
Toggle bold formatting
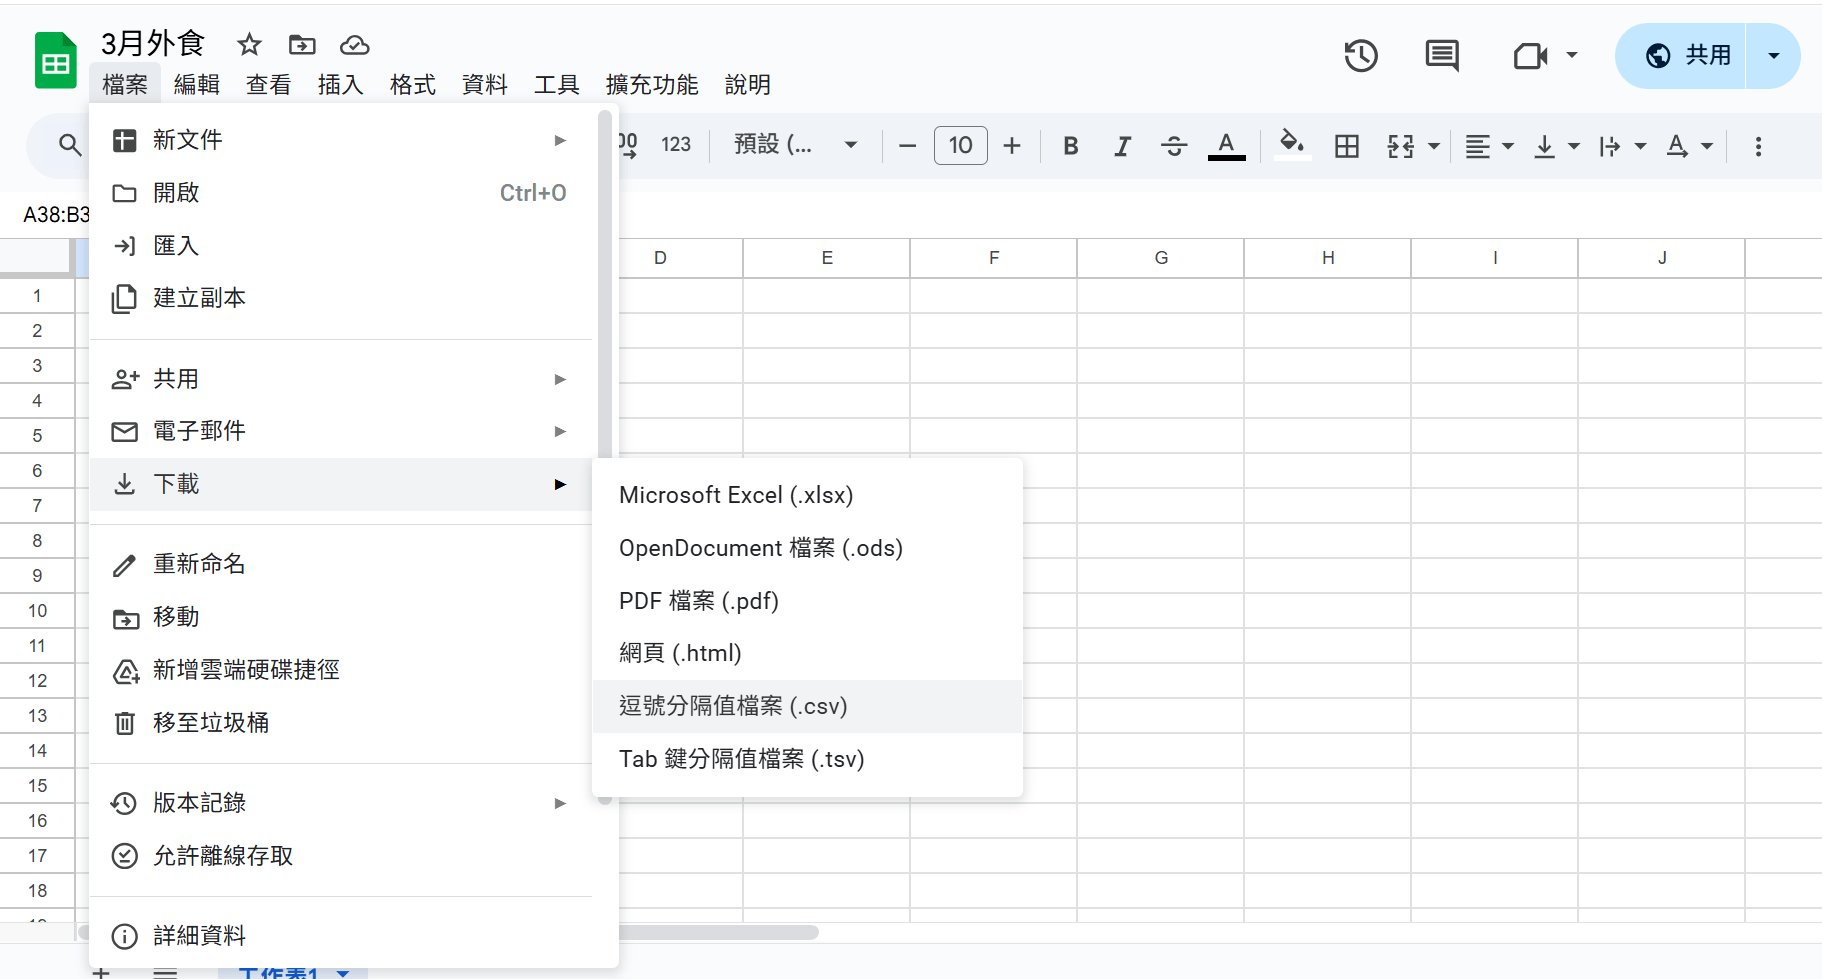1071,146
